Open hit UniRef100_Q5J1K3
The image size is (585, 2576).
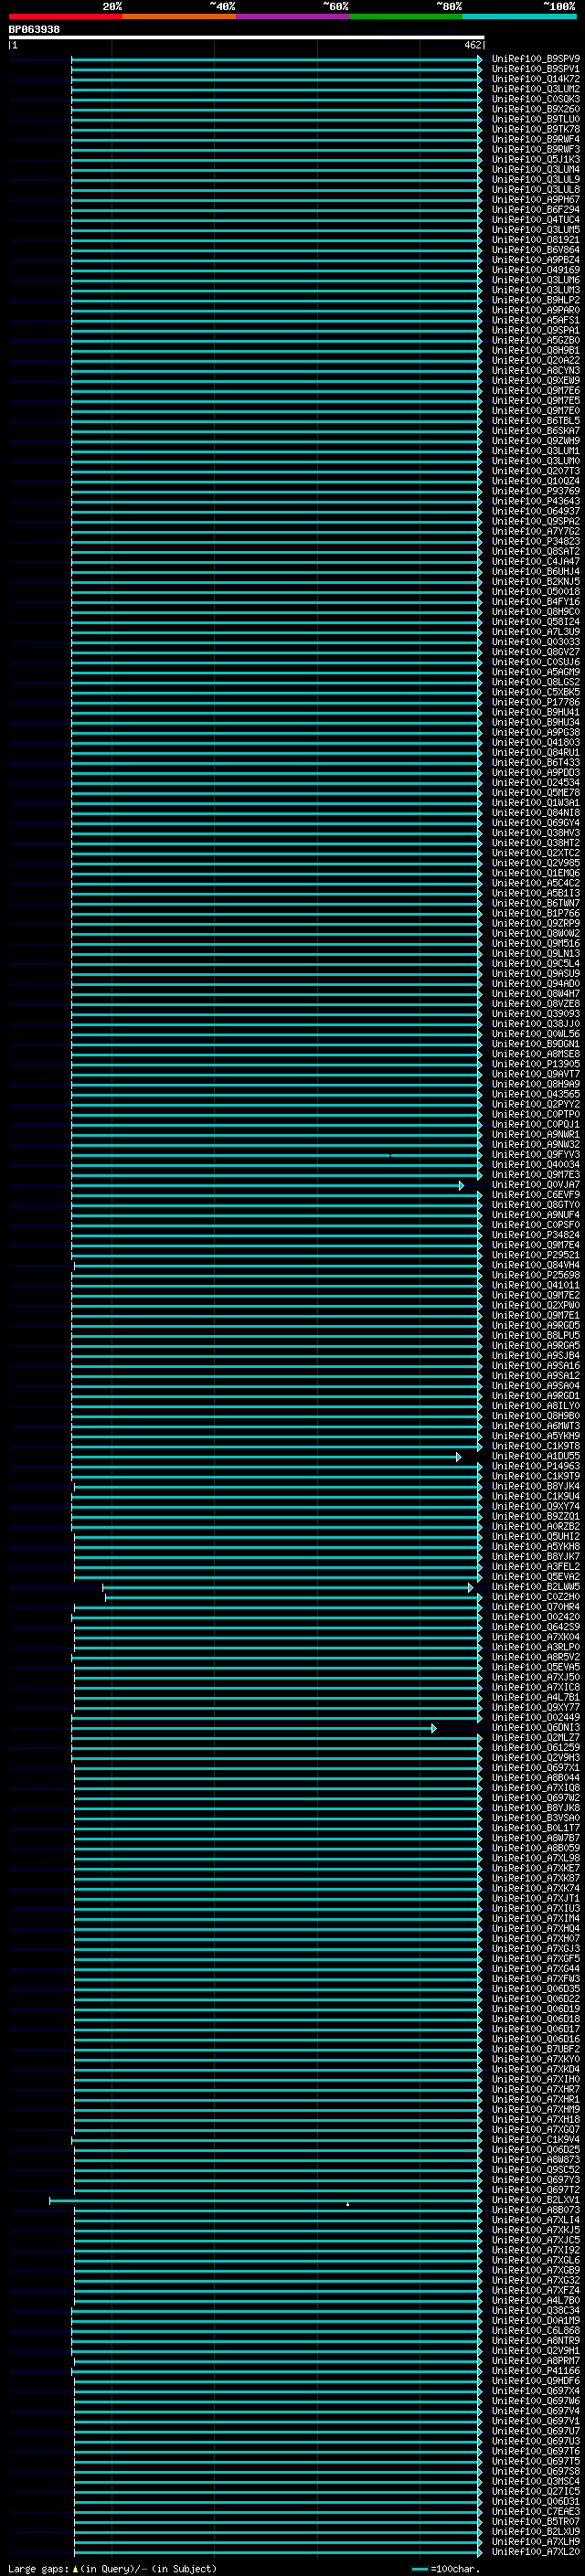[x=535, y=159]
